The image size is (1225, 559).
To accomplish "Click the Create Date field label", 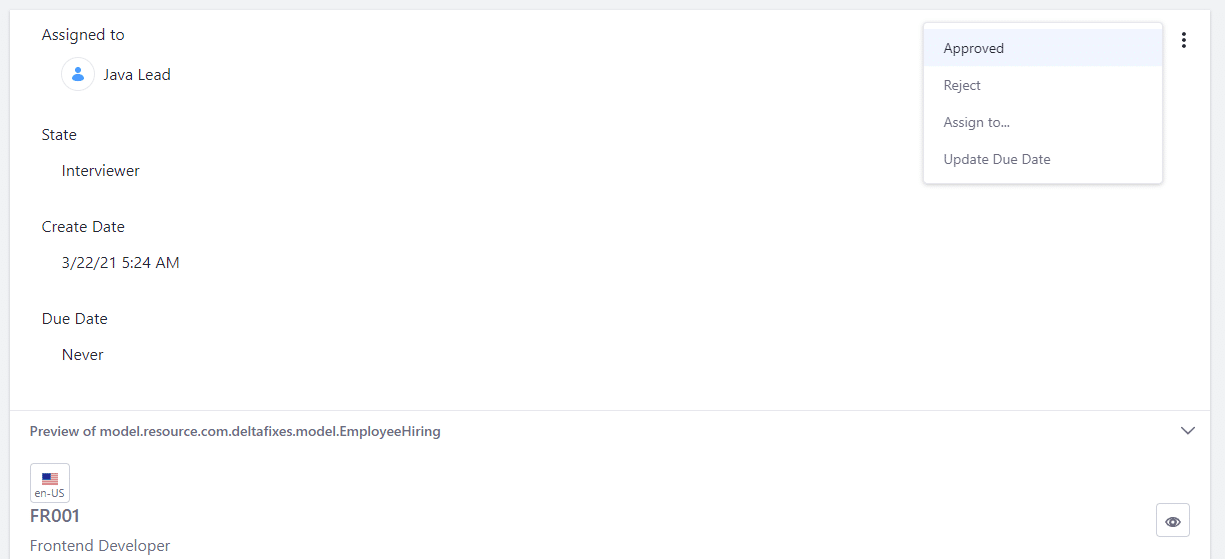I will tap(83, 227).
